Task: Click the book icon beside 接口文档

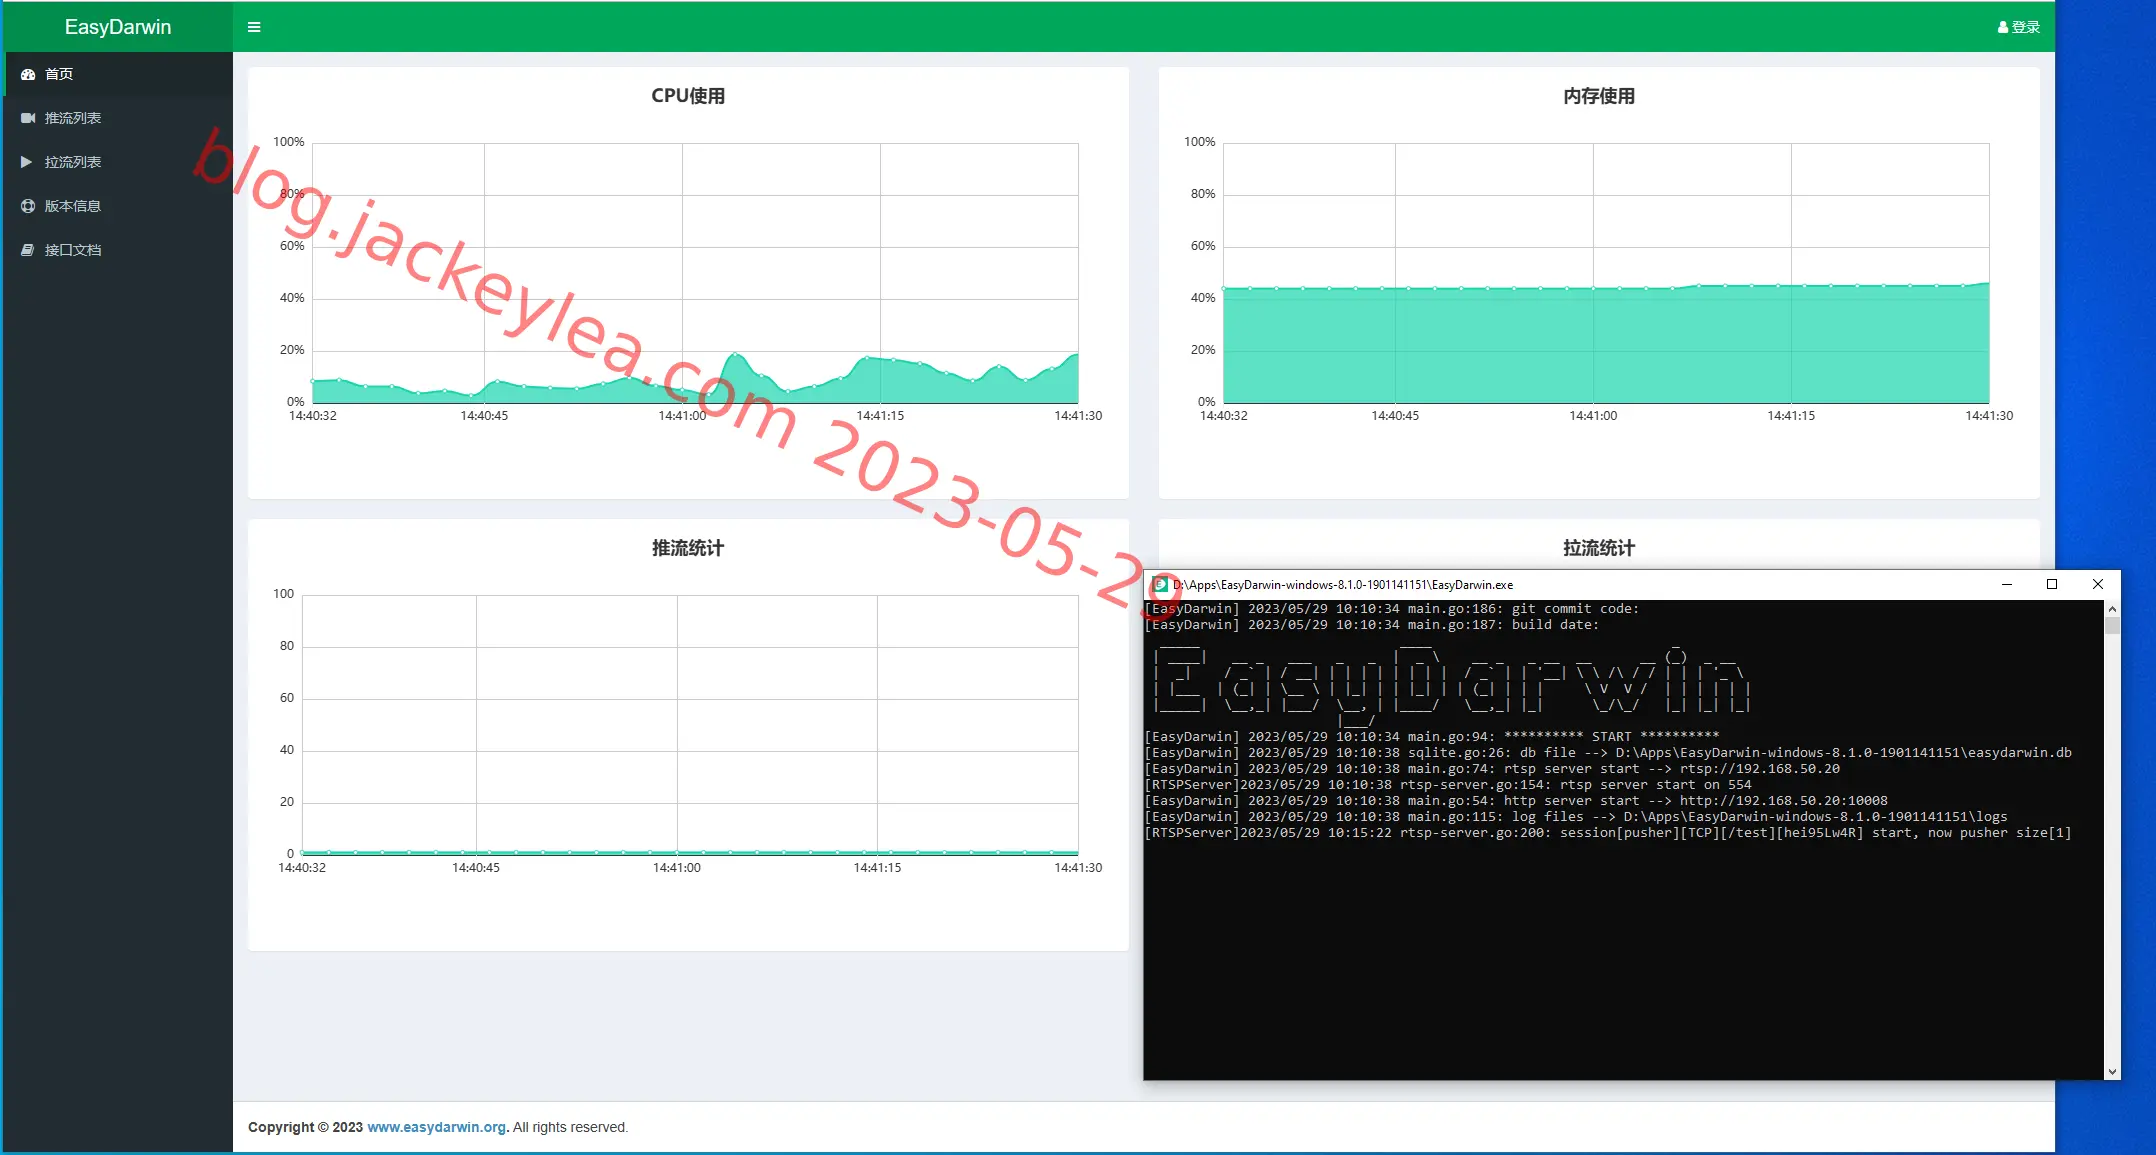Action: tap(28, 250)
